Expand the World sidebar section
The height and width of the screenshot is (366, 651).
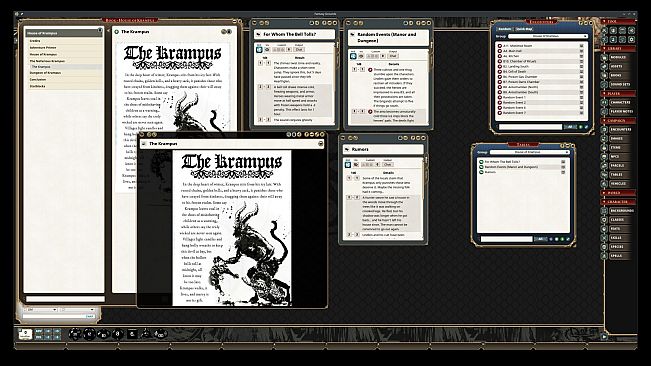coord(618,193)
